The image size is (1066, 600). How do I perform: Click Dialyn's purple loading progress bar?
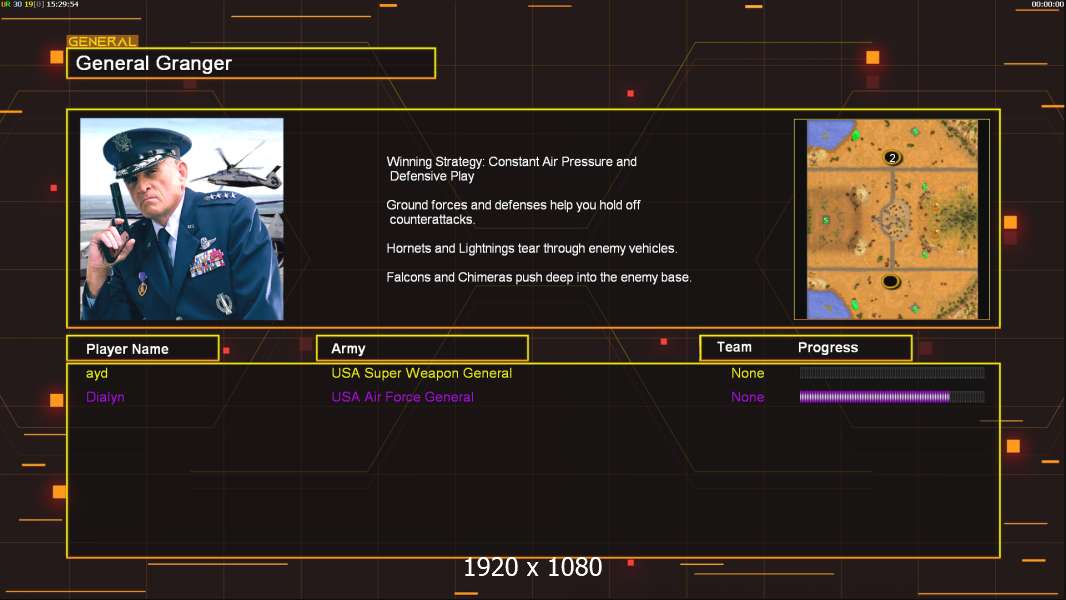coord(892,397)
